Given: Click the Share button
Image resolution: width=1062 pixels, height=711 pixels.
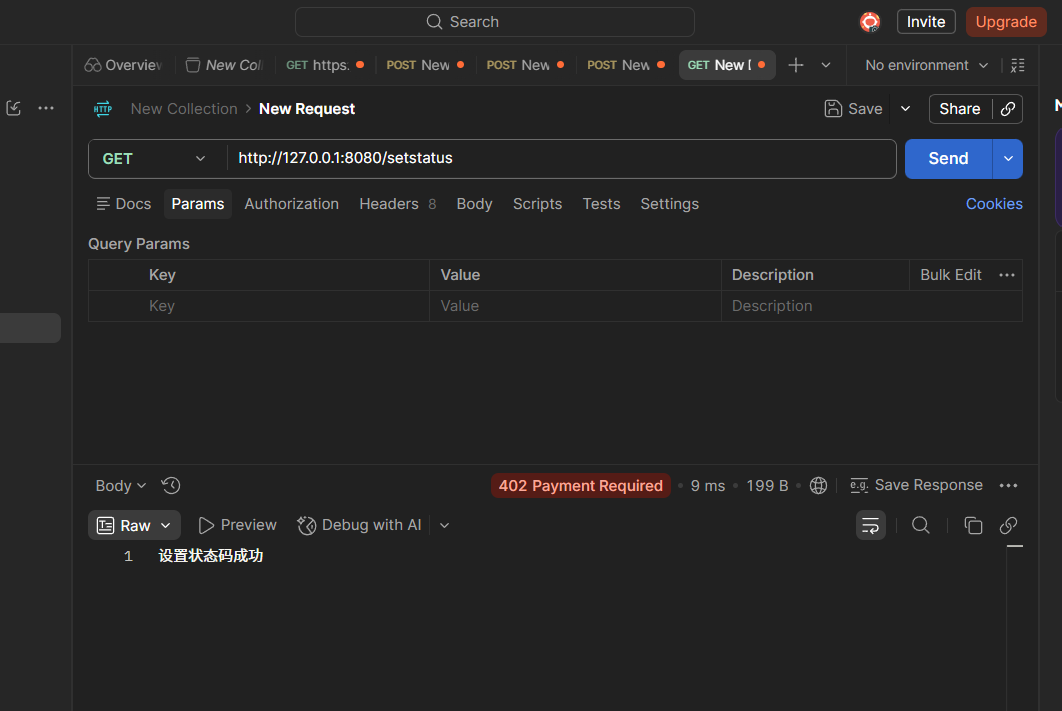Looking at the screenshot, I should [960, 109].
